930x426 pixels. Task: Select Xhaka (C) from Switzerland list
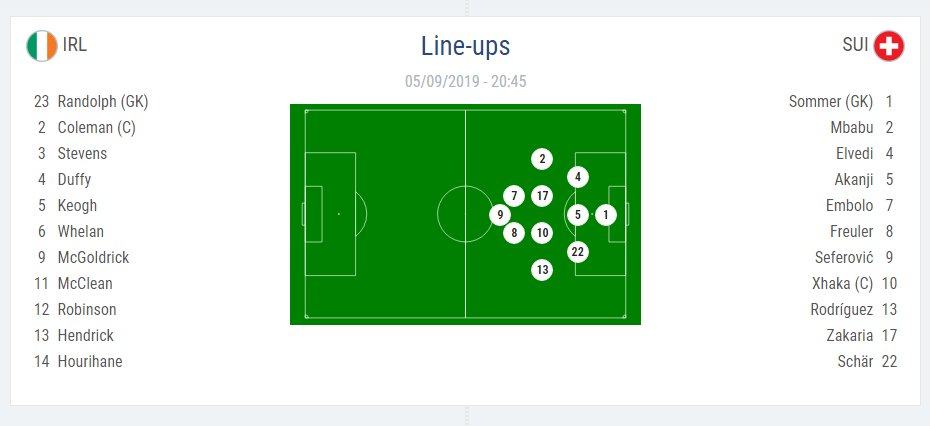(x=842, y=284)
